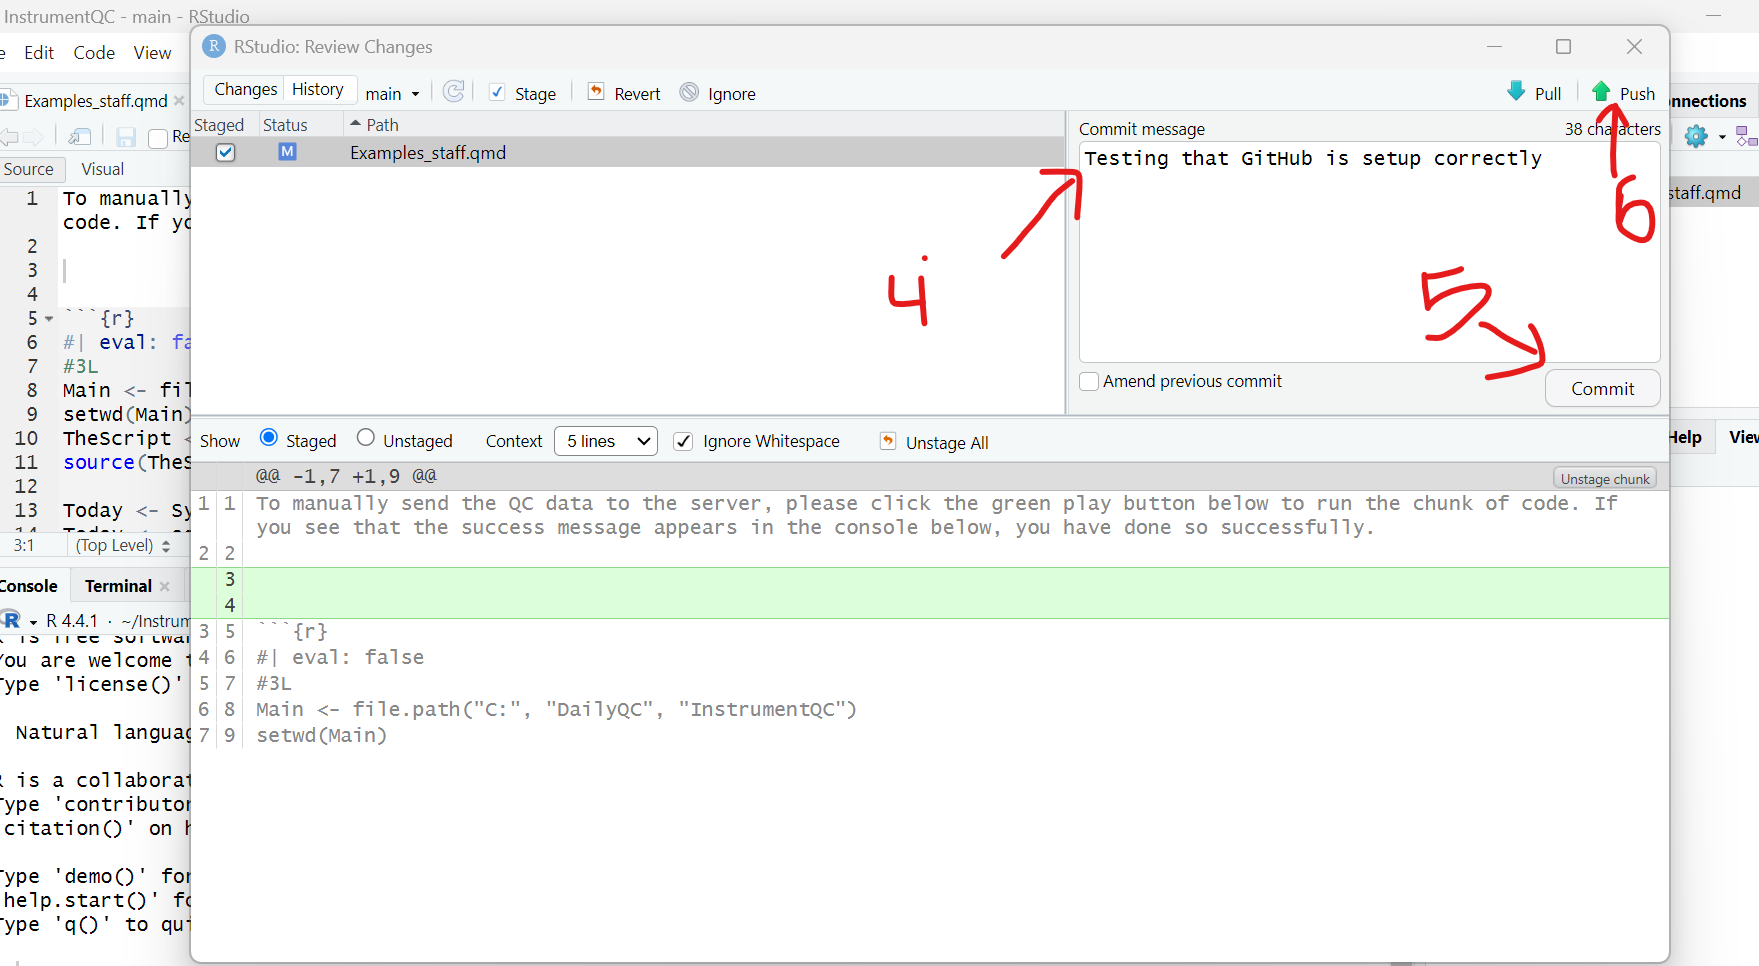The width and height of the screenshot is (1759, 966).
Task: Sort files by the Path column header
Action: (382, 125)
